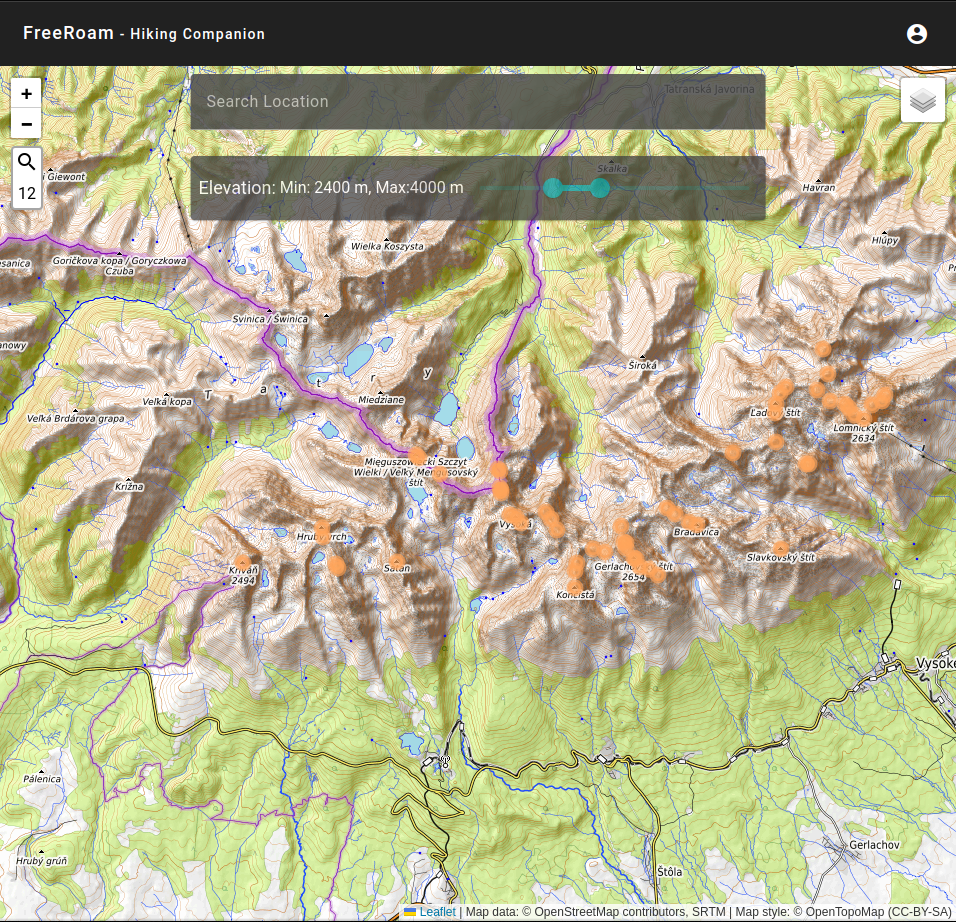The height and width of the screenshot is (922, 956).
Task: Click the Slavkovský štít peak marker
Action: 780,548
